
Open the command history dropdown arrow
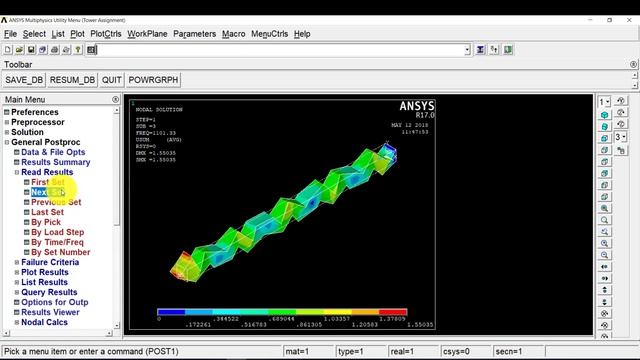coord(467,50)
